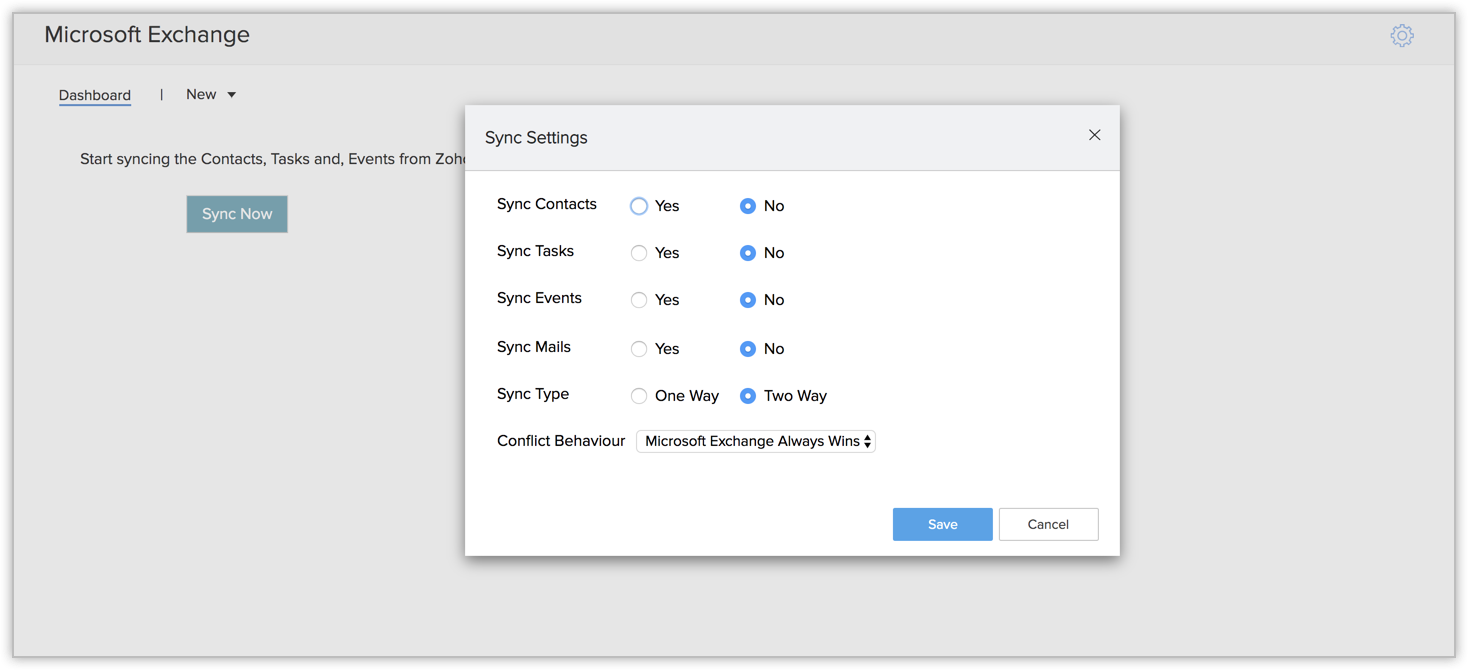The width and height of the screenshot is (1468, 670).
Task: Set Sync Events to Yes
Action: pyautogui.click(x=639, y=300)
